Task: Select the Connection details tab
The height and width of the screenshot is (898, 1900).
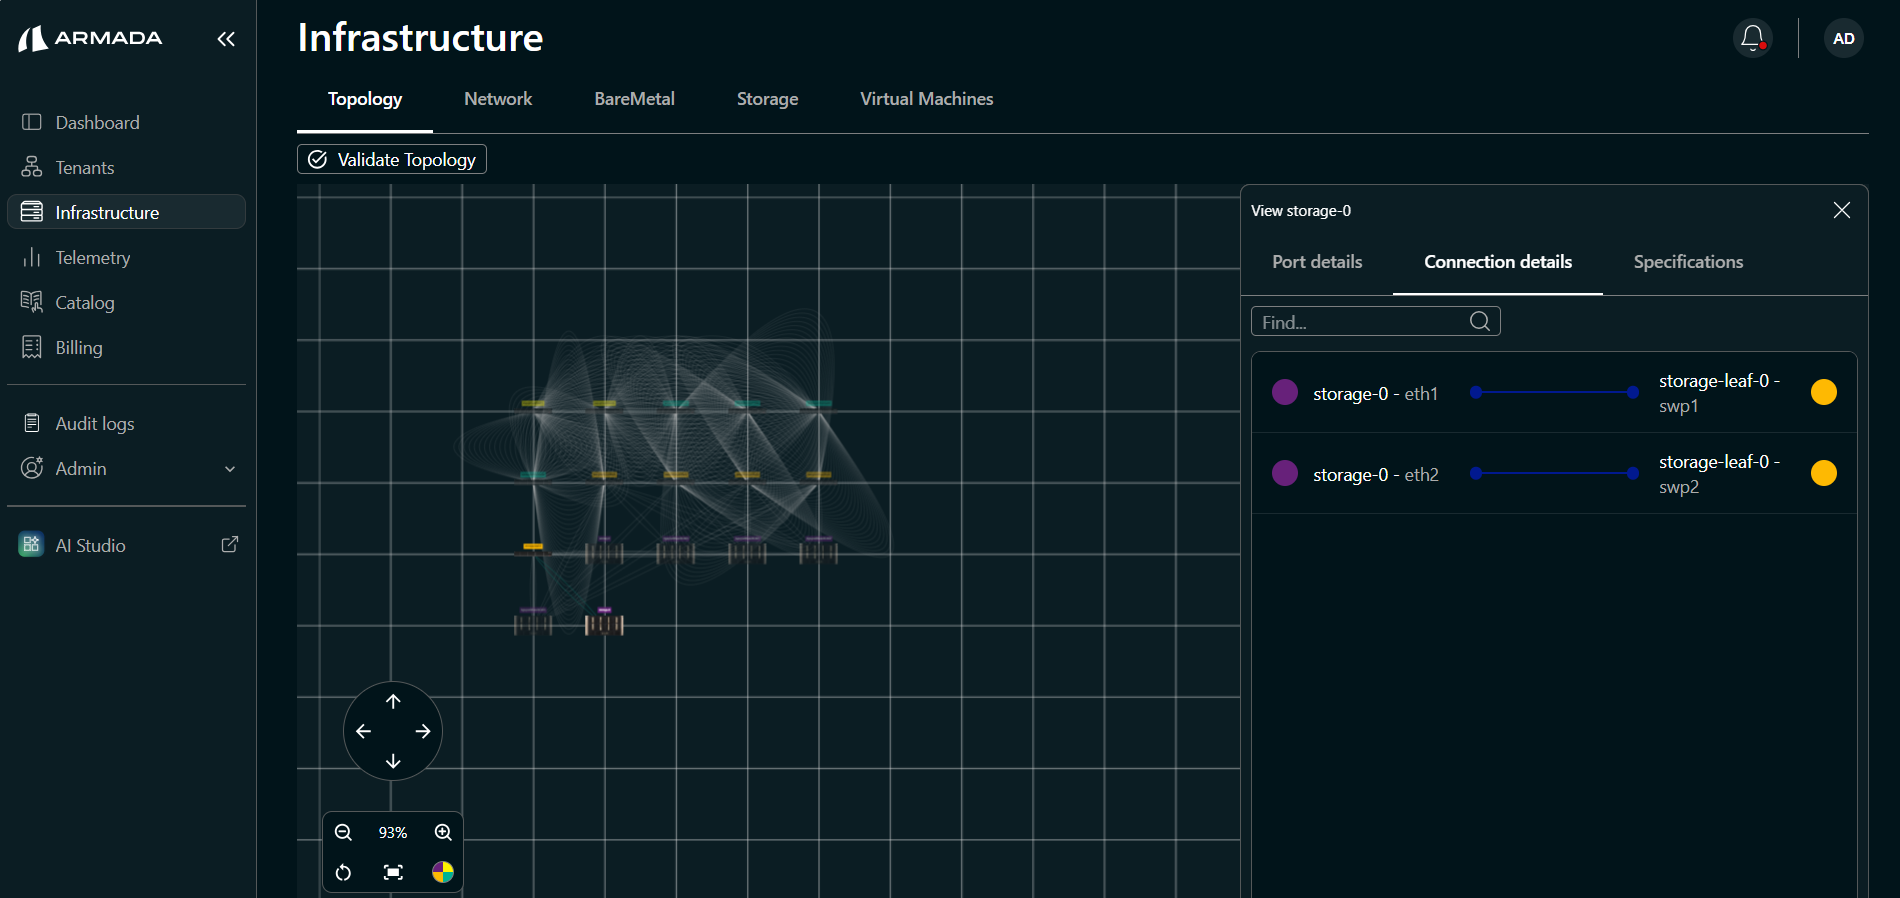Action: pos(1497,262)
